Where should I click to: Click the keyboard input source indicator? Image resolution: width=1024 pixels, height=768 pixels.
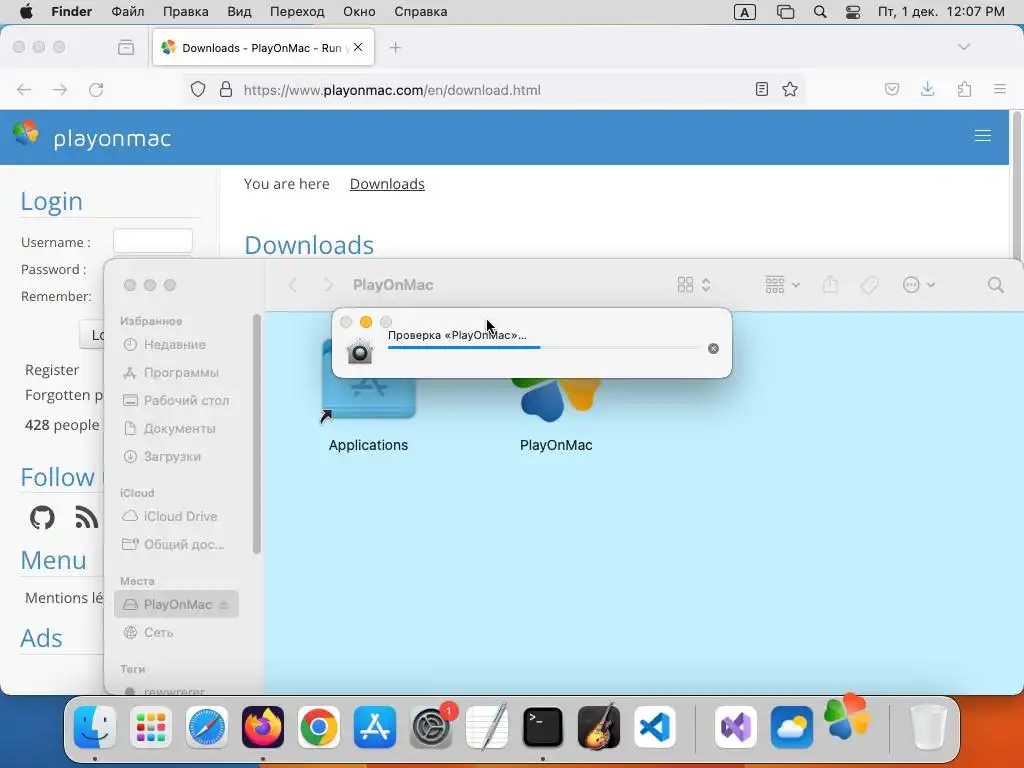tap(744, 12)
